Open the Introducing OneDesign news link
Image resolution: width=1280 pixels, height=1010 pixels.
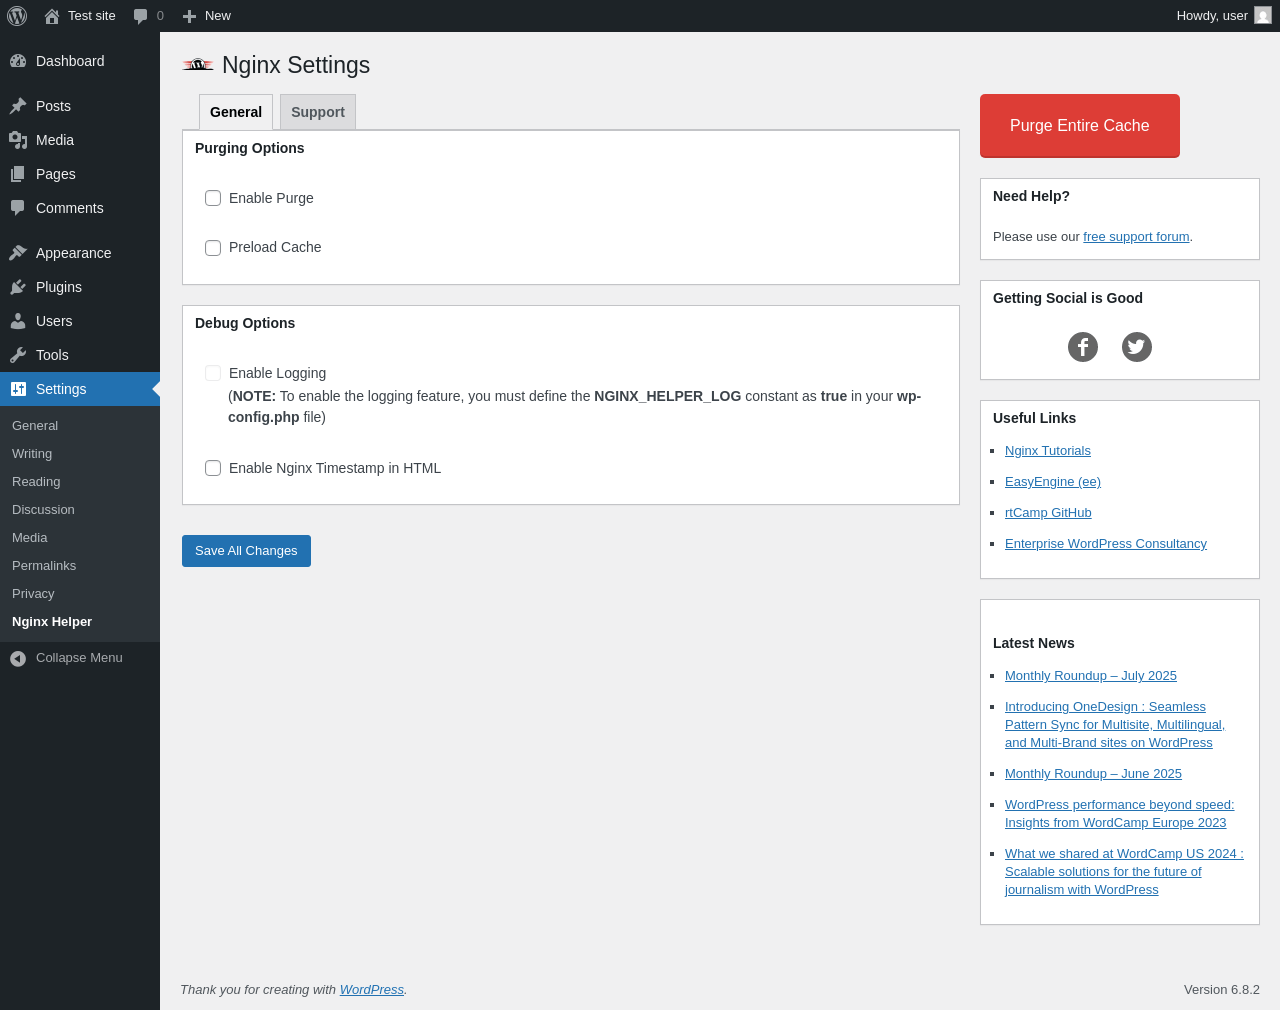[x=1115, y=725]
